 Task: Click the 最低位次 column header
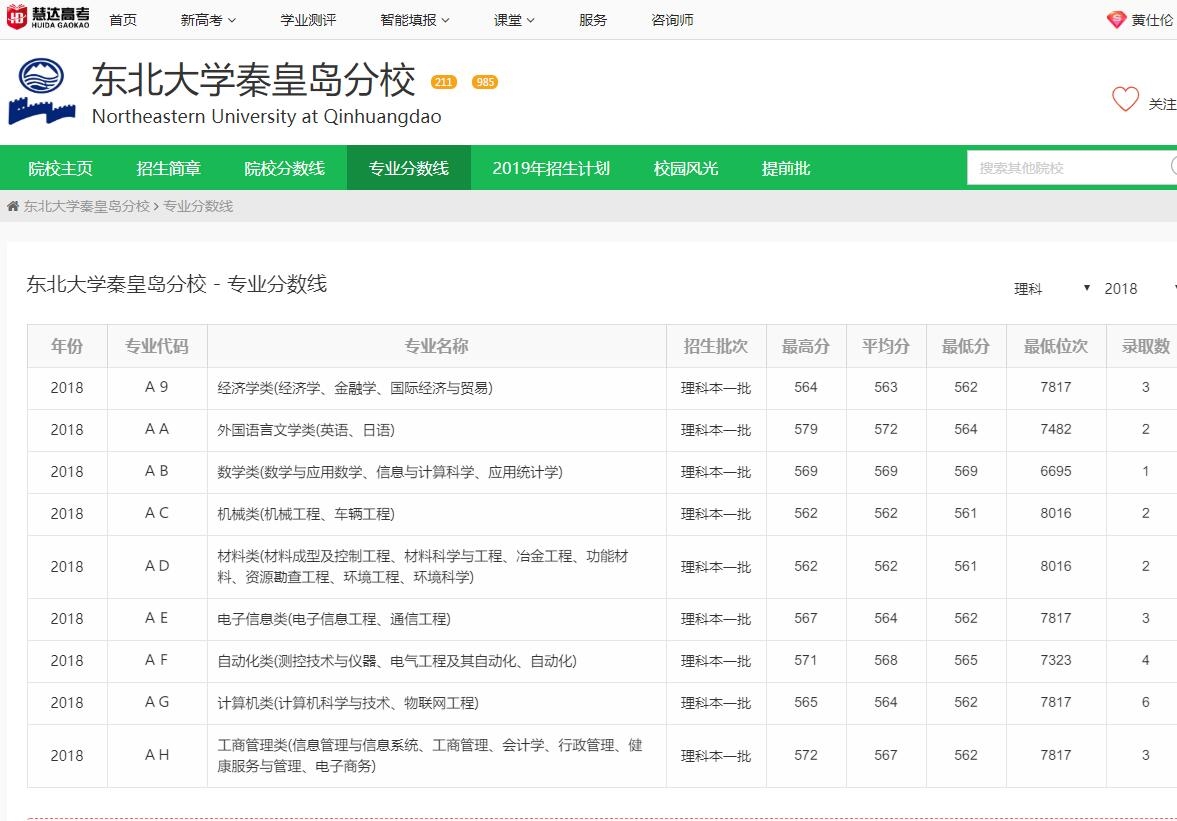1055,346
